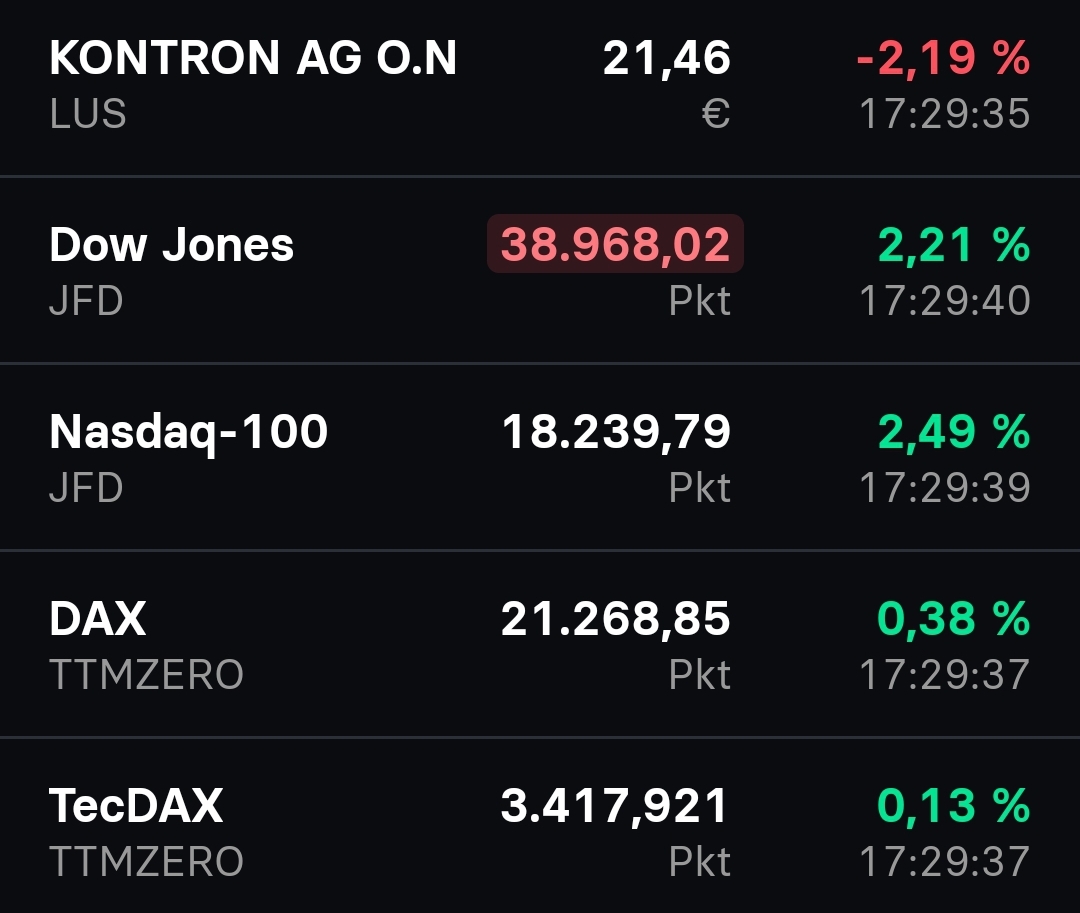Click the DAX value 21.268,85

pos(617,618)
